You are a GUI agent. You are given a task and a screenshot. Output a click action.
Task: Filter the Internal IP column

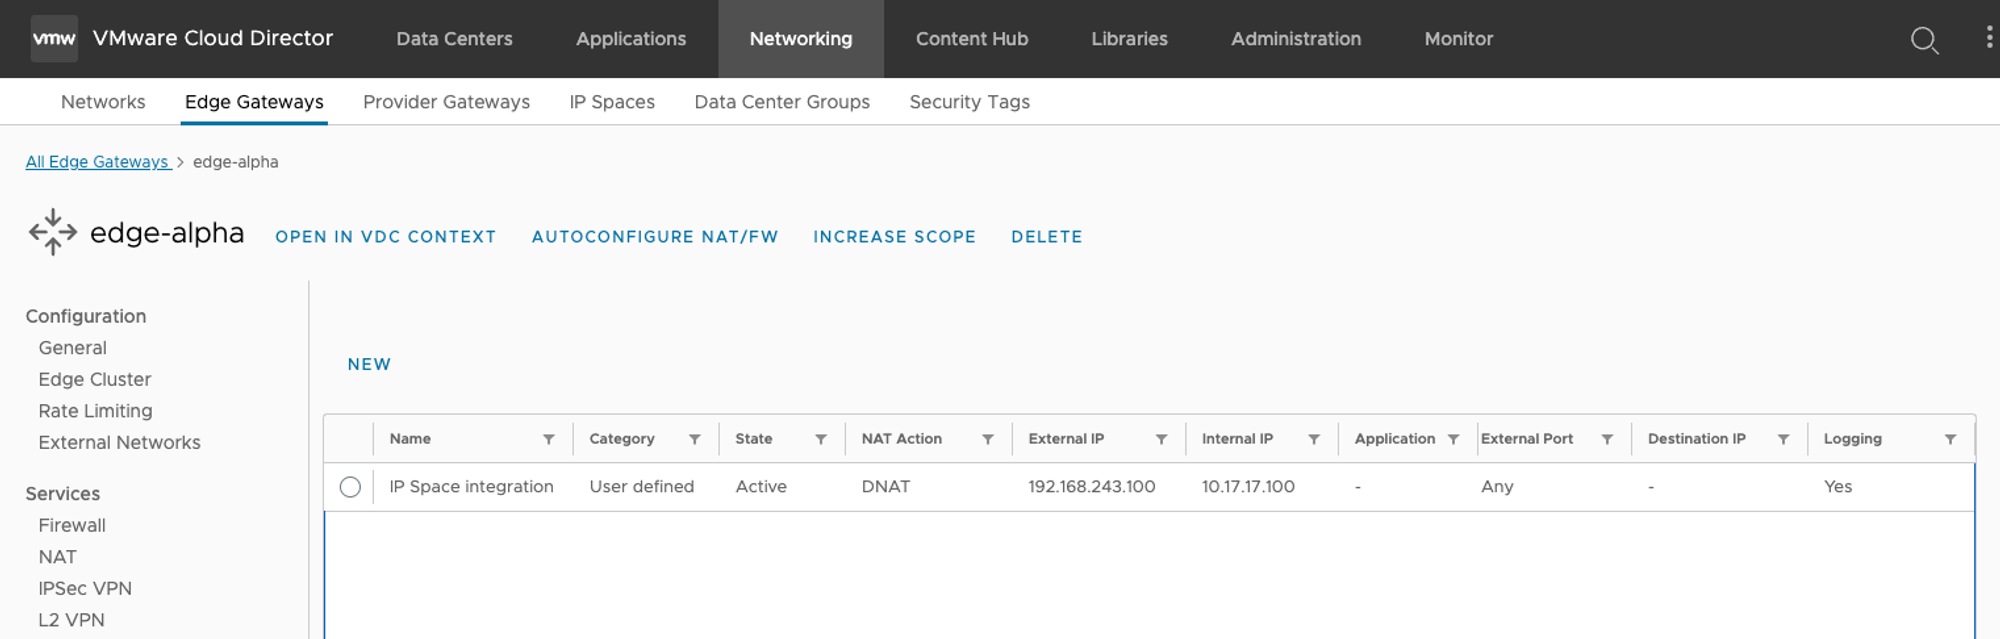click(x=1315, y=439)
